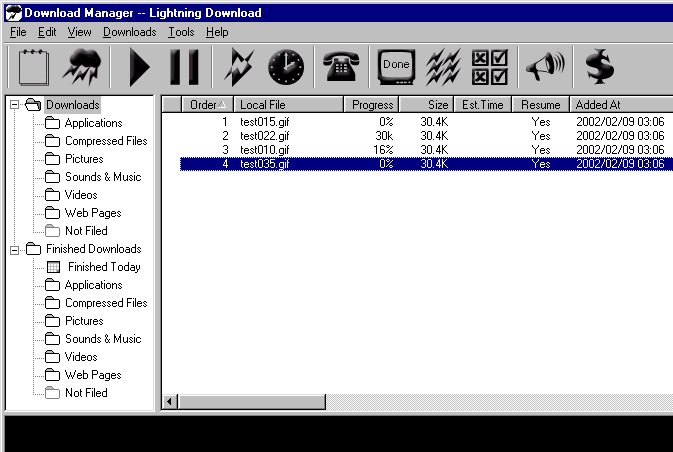Image resolution: width=673 pixels, height=452 pixels.
Task: Sort by the Order column header
Action: 207,105
